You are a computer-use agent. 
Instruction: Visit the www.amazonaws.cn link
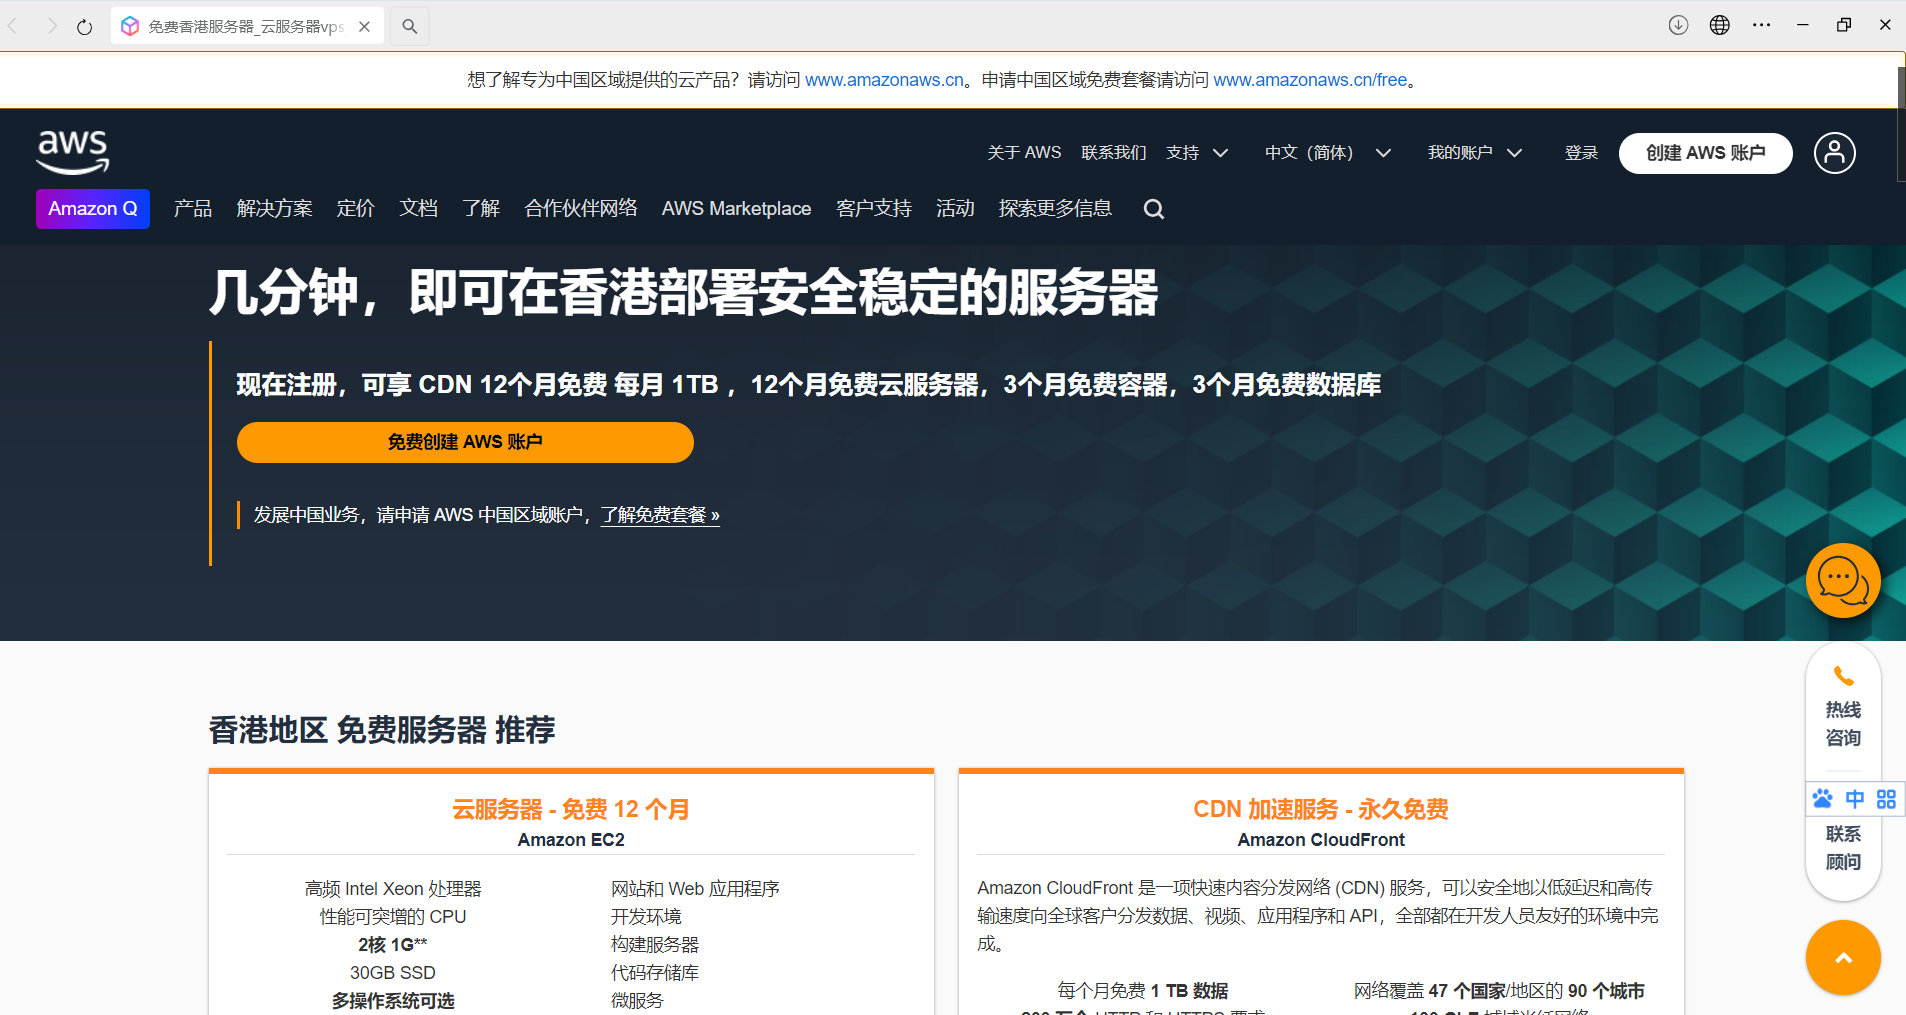(885, 80)
